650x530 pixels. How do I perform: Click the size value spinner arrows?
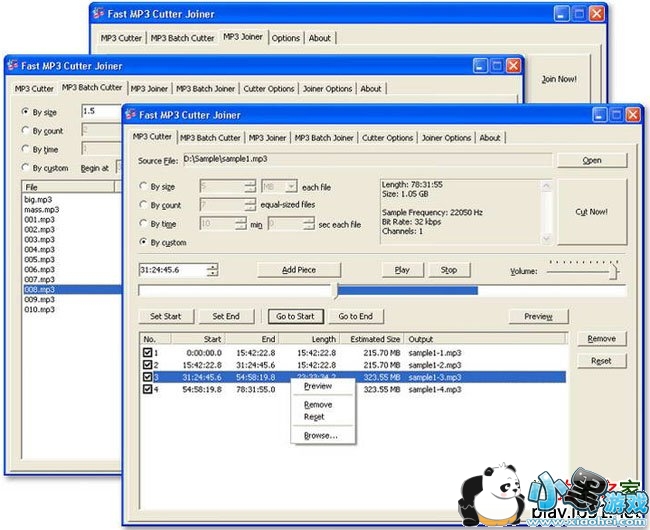(250, 187)
